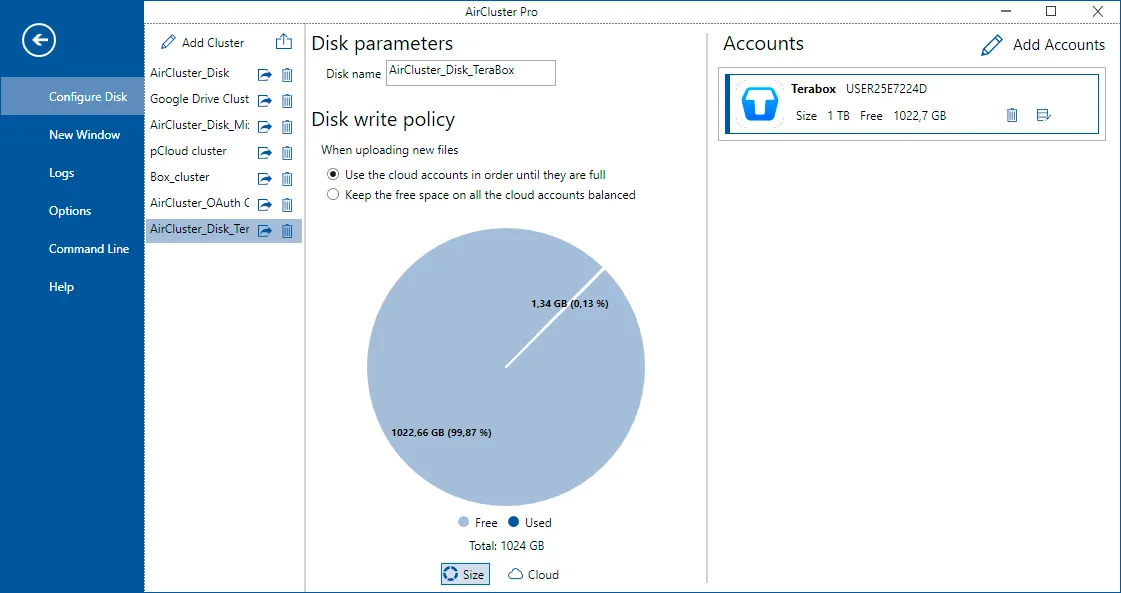Click trash icon for AirCluster_Disk_Mi

point(287,127)
